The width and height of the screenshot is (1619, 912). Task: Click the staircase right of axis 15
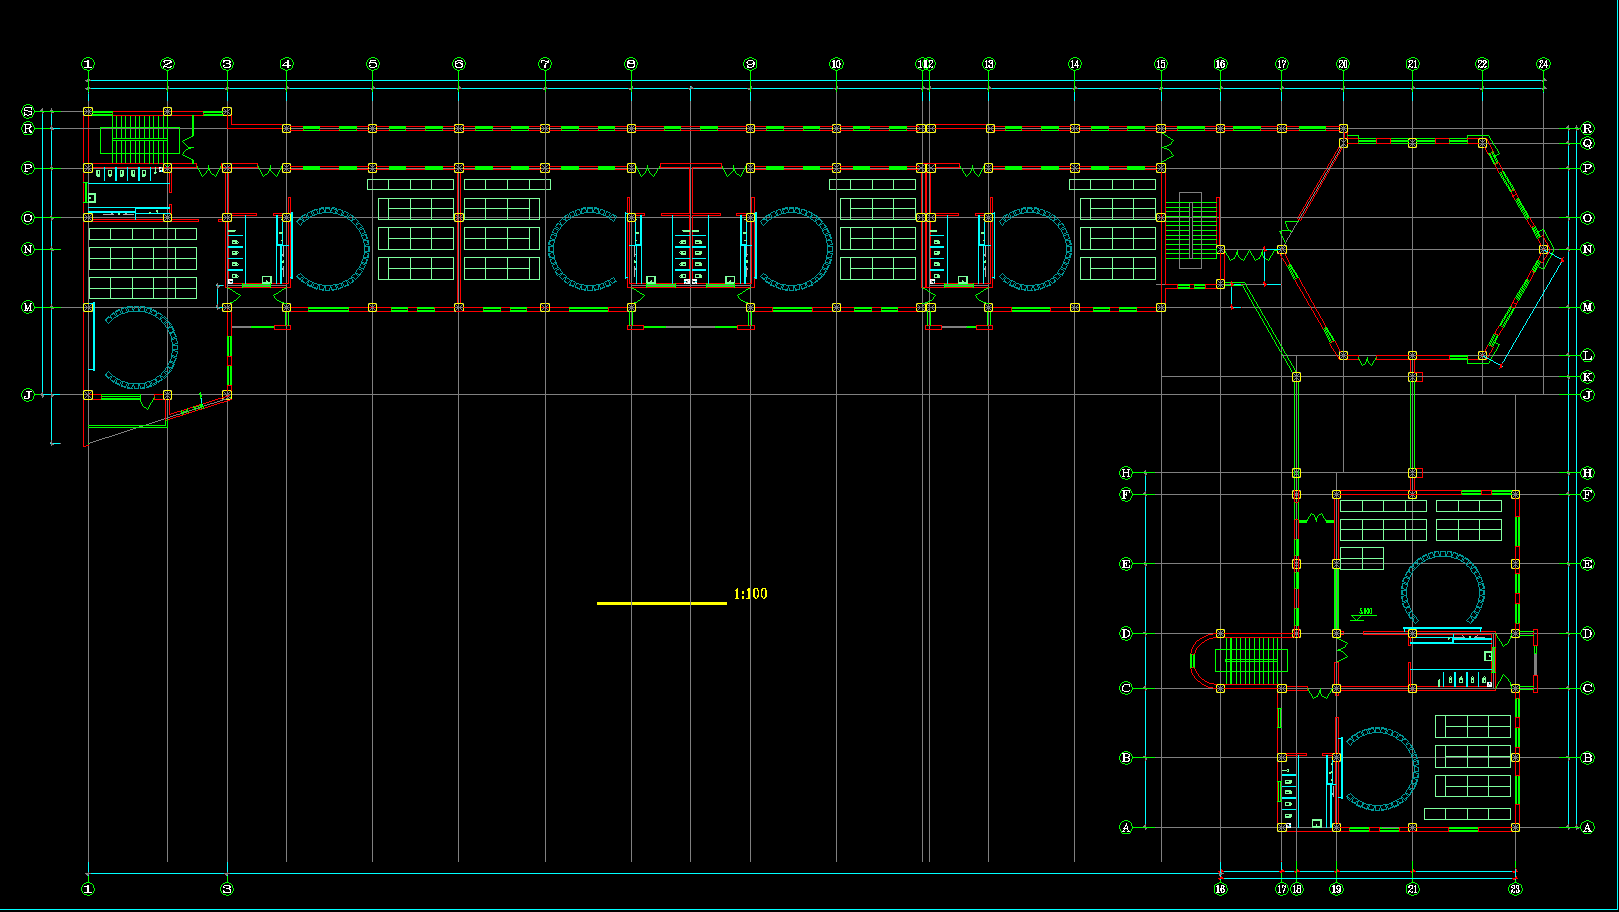pyautogui.click(x=1189, y=228)
